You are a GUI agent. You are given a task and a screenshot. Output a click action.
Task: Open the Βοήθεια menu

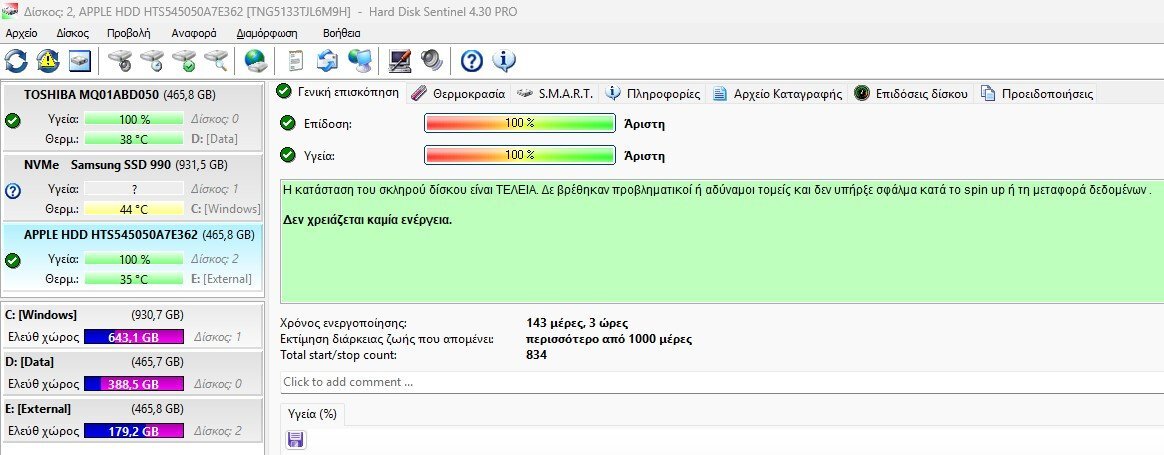click(x=341, y=33)
